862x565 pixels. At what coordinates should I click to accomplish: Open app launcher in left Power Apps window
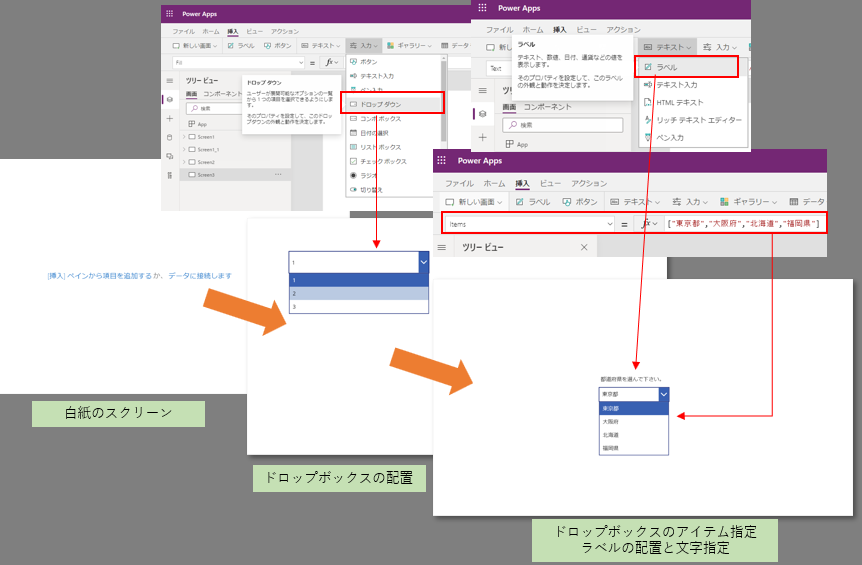click(169, 14)
